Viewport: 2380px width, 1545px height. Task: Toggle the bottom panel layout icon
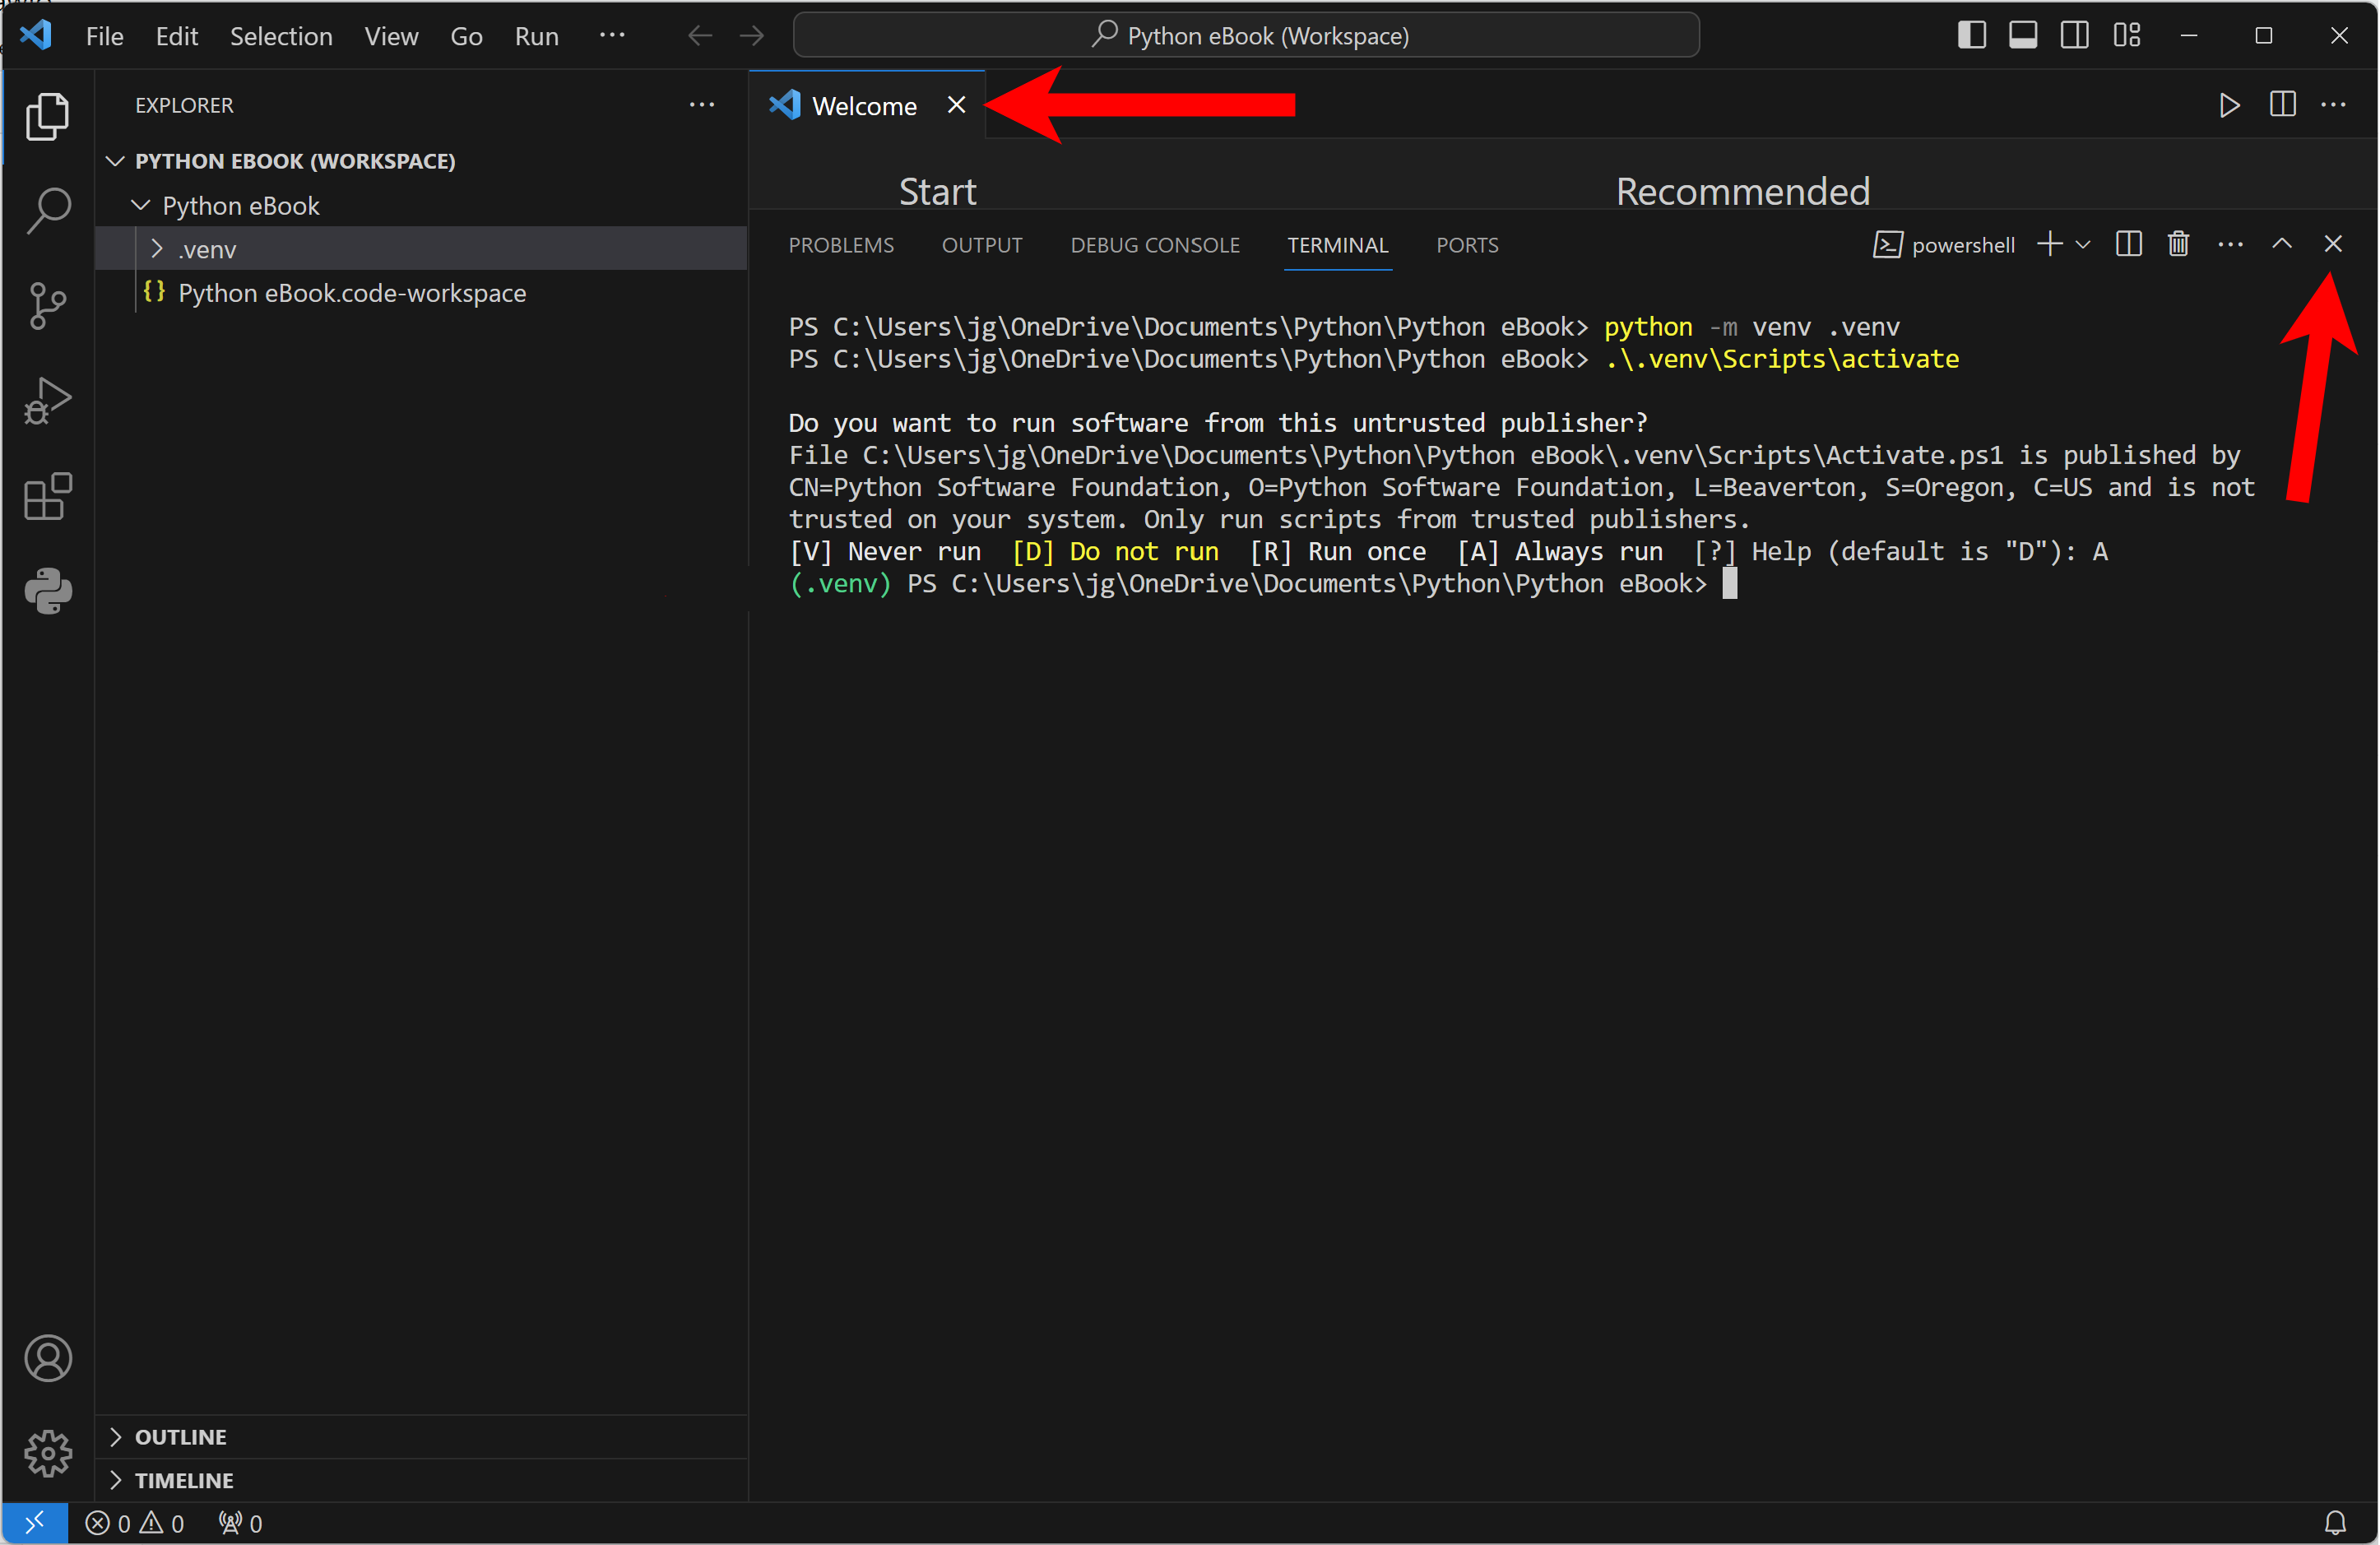(2023, 35)
